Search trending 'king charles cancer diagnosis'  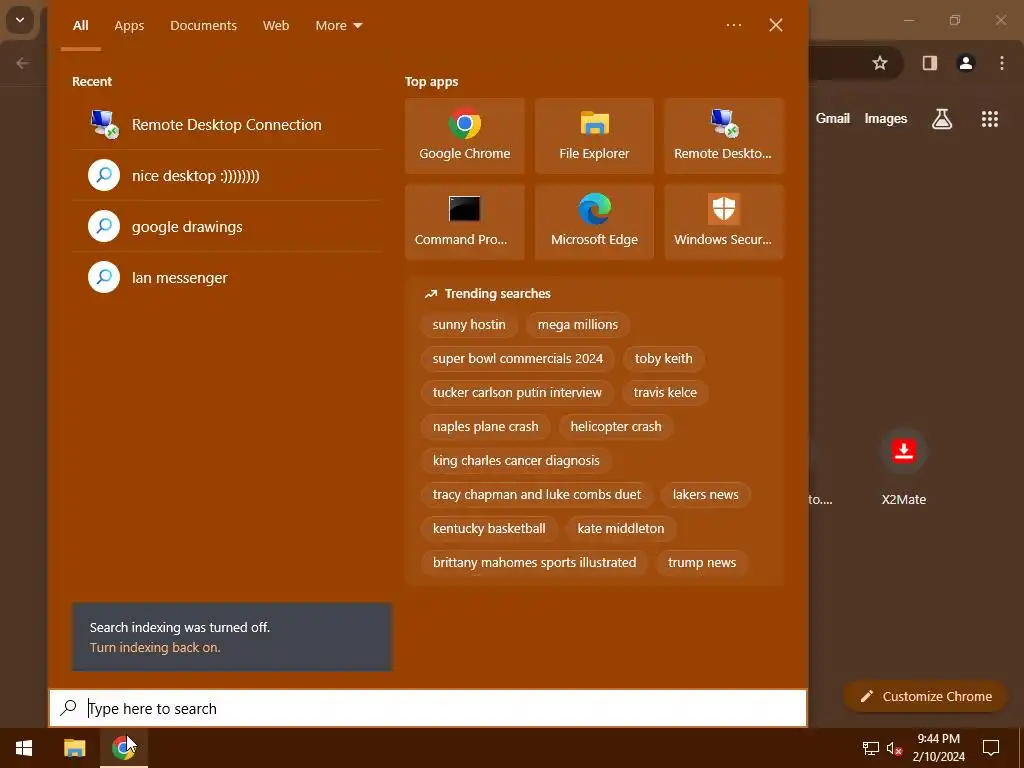pos(516,460)
